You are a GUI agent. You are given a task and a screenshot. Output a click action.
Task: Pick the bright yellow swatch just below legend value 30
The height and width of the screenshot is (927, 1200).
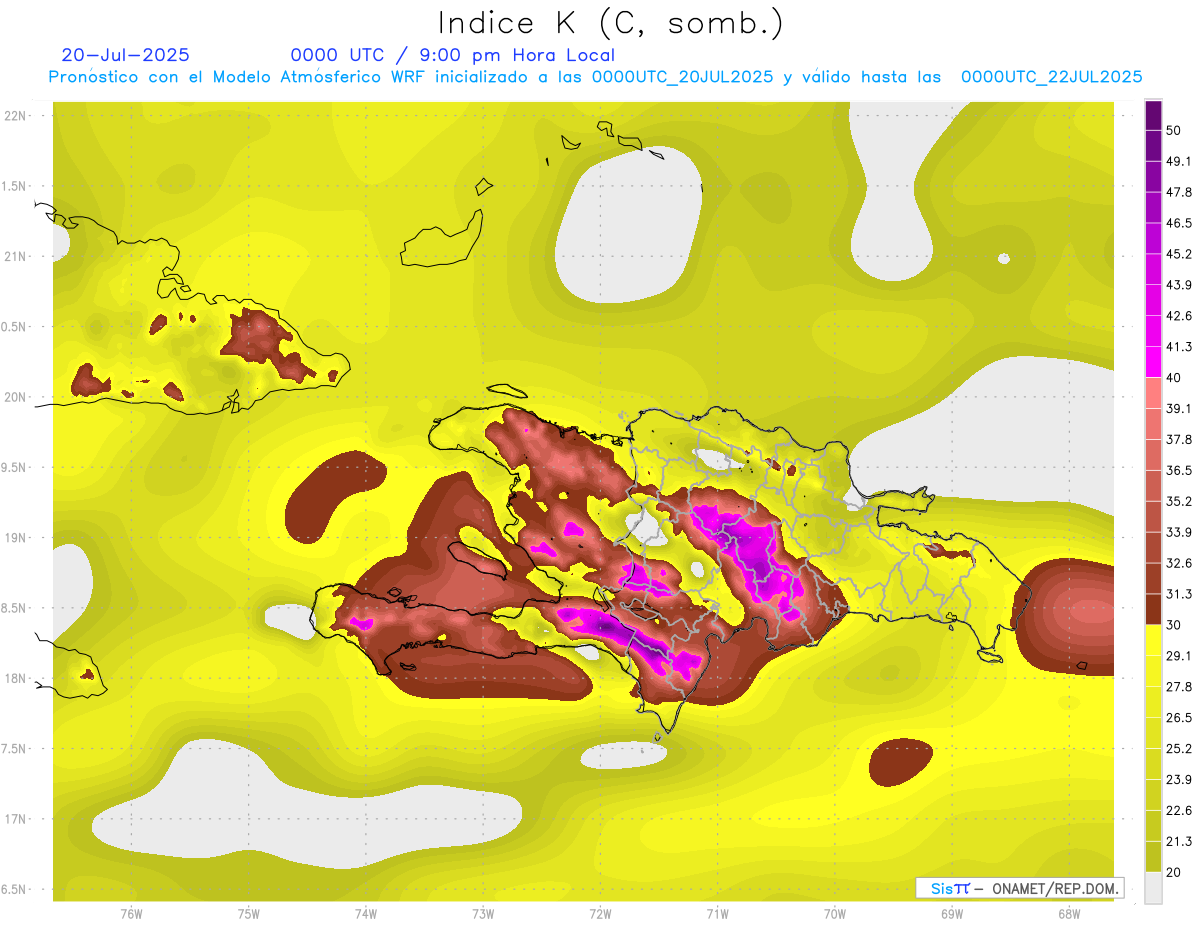(1154, 640)
